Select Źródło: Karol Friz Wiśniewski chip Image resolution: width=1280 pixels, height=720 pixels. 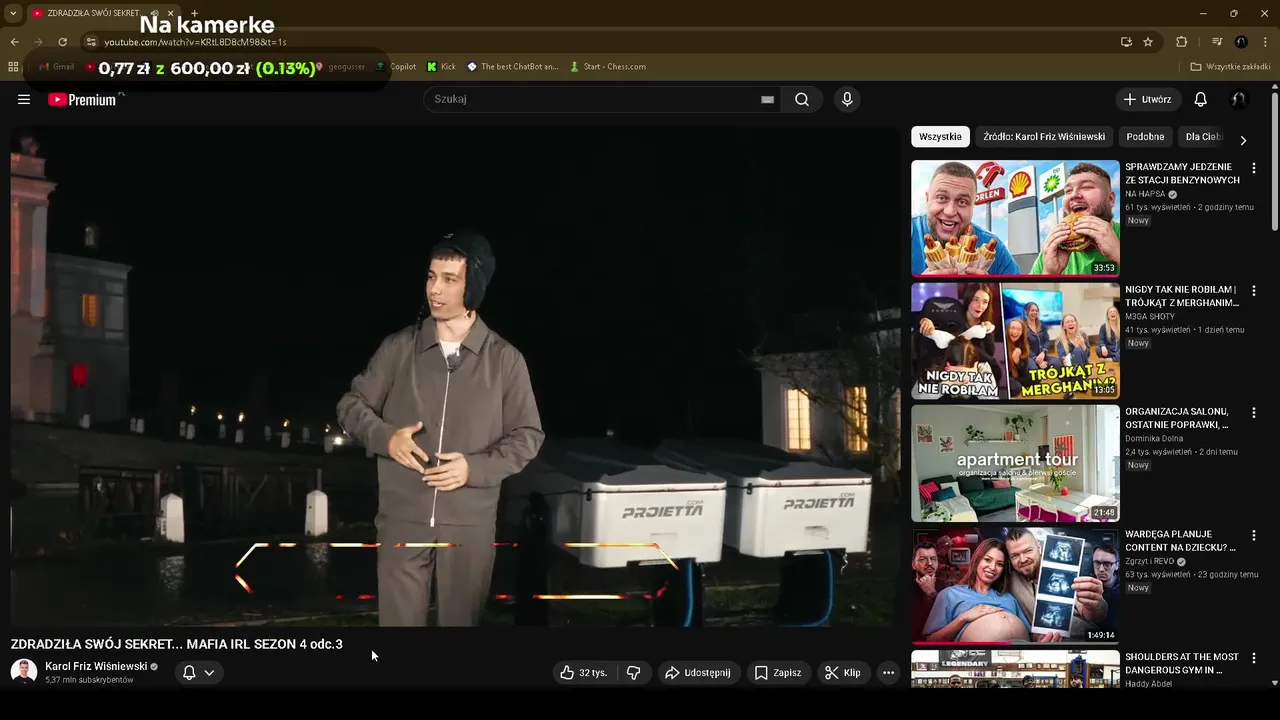(x=1044, y=137)
